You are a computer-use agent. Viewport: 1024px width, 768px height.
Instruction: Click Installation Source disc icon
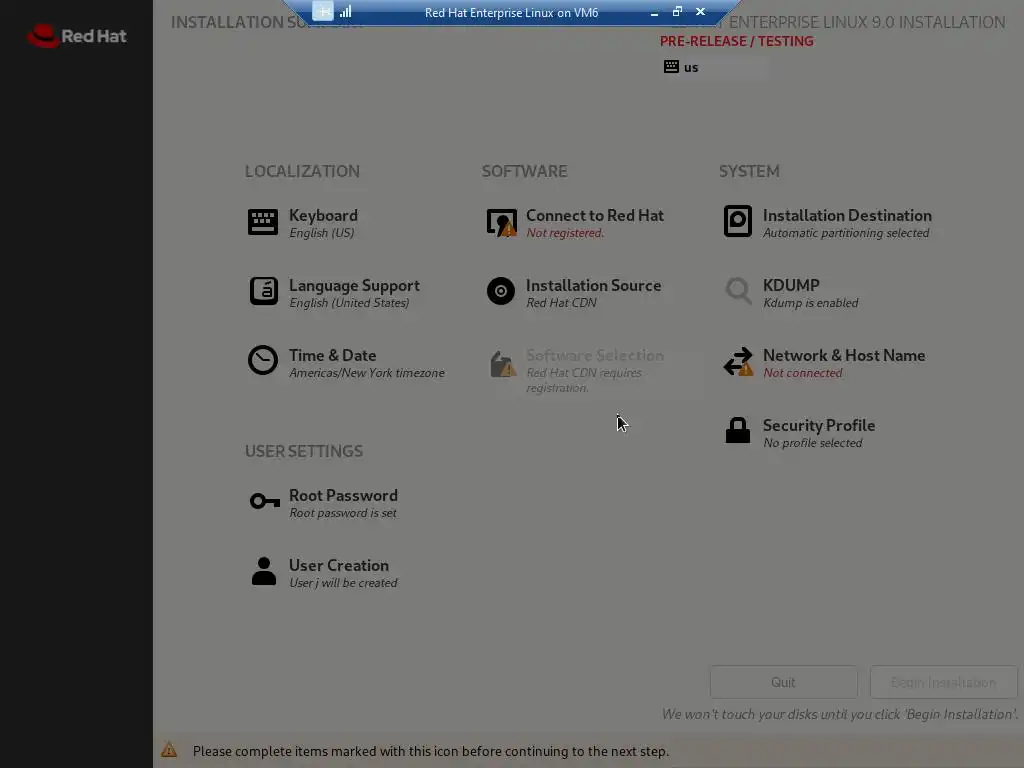tap(501, 291)
